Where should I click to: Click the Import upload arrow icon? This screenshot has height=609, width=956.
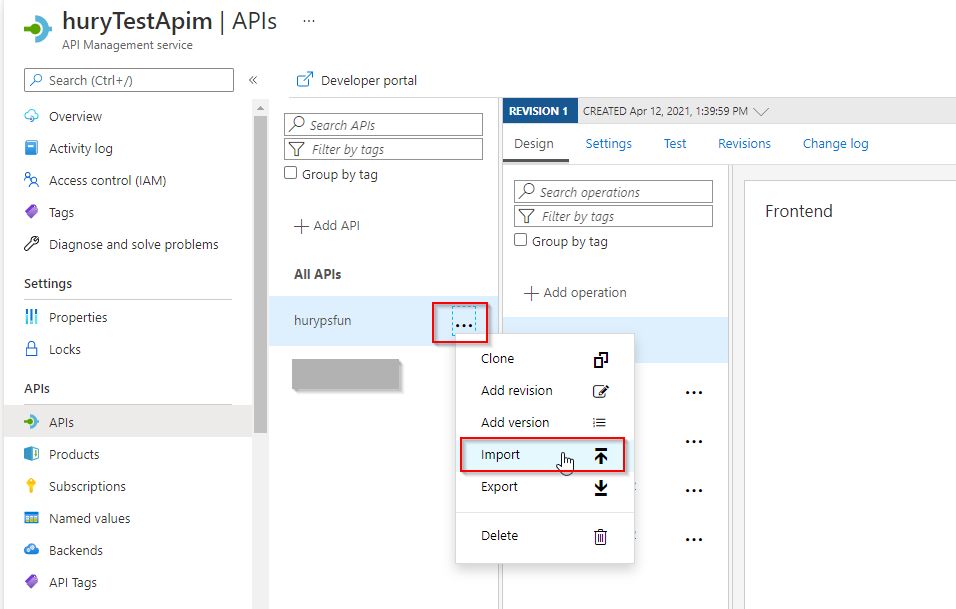pos(601,455)
